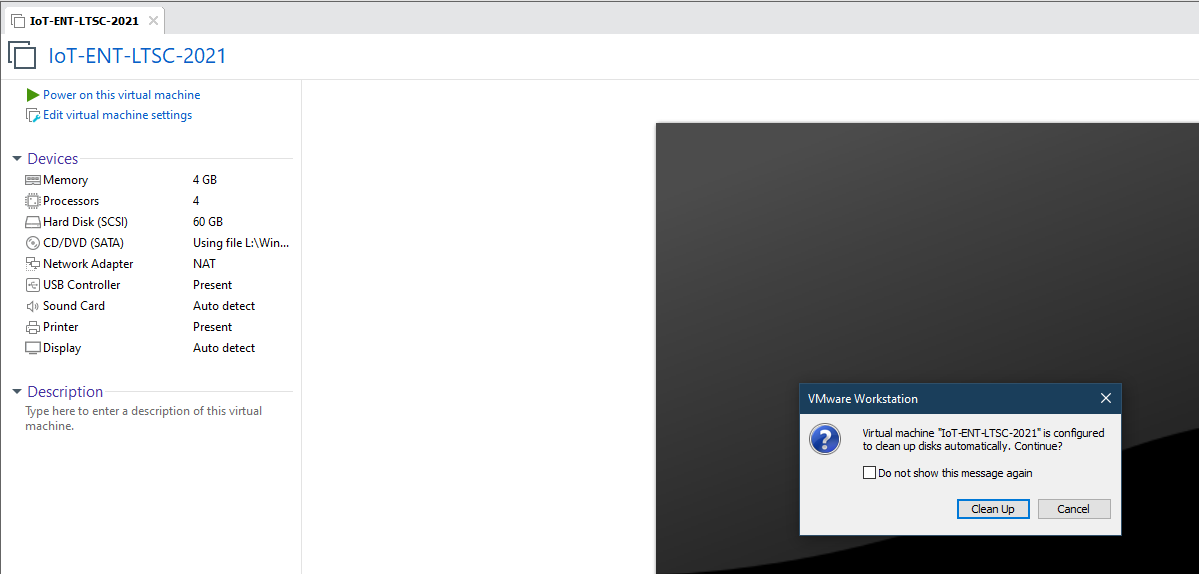Select the Network Adapter icon

pos(33,264)
